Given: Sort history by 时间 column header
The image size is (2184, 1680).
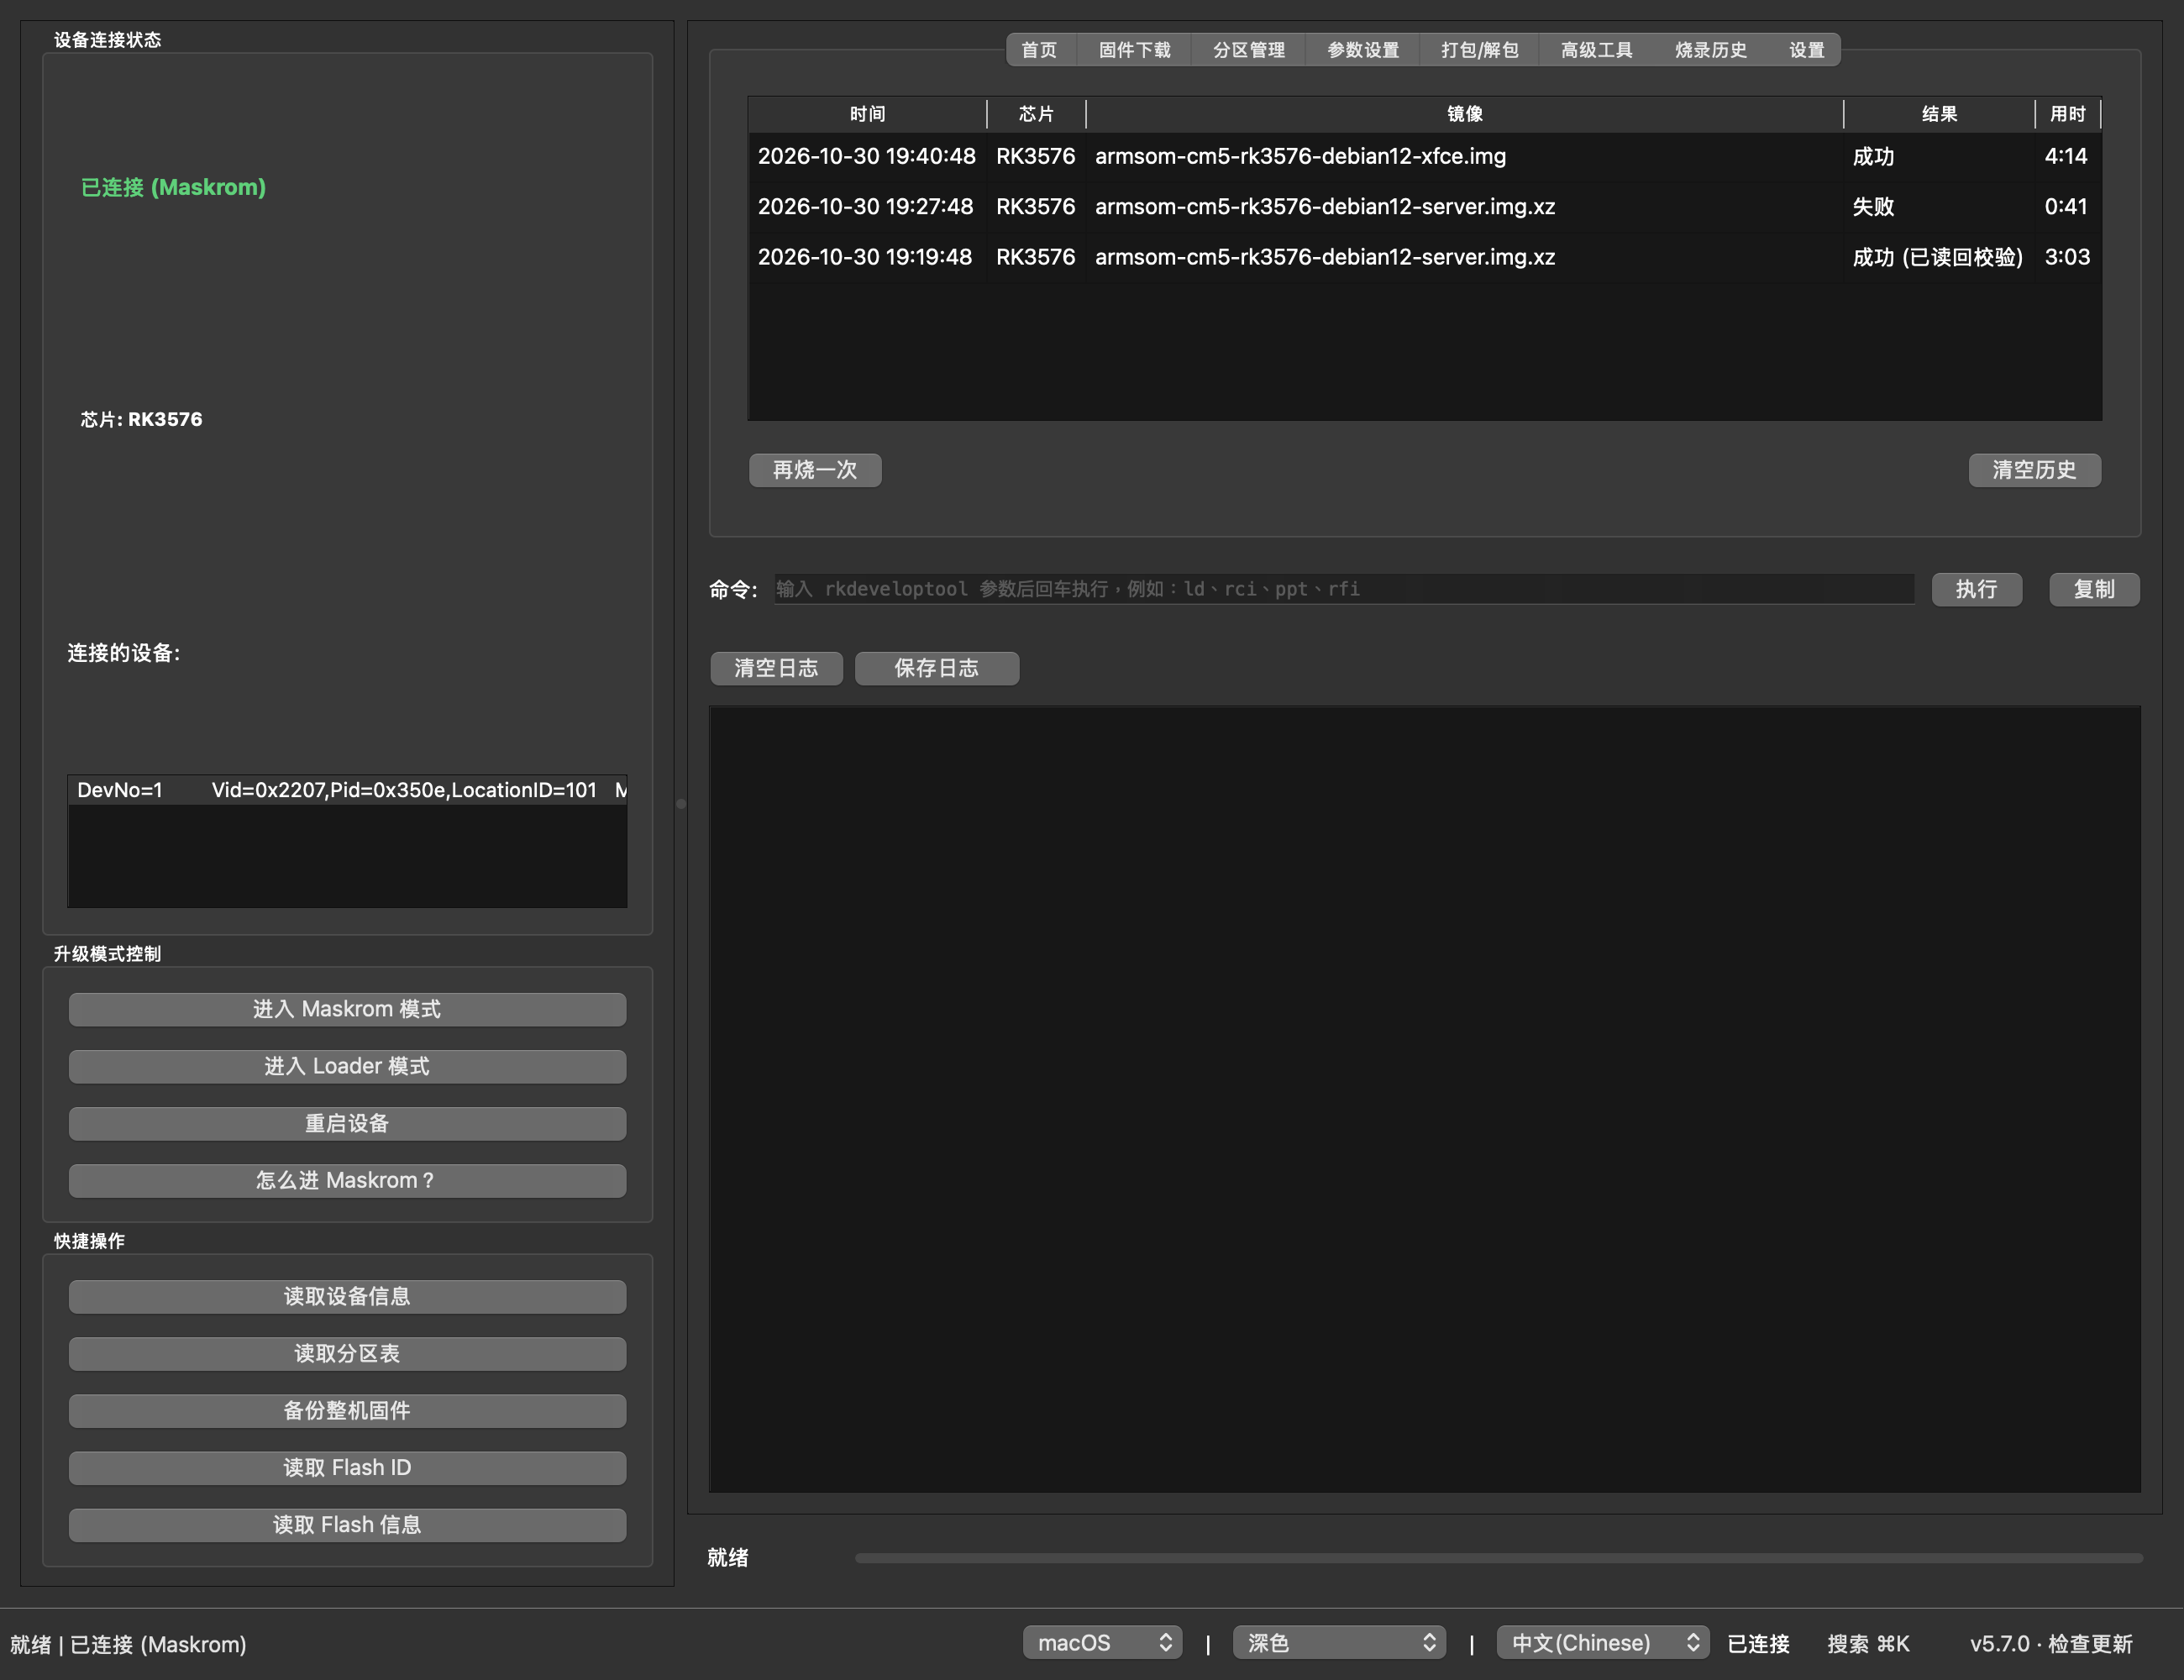Looking at the screenshot, I should (867, 114).
